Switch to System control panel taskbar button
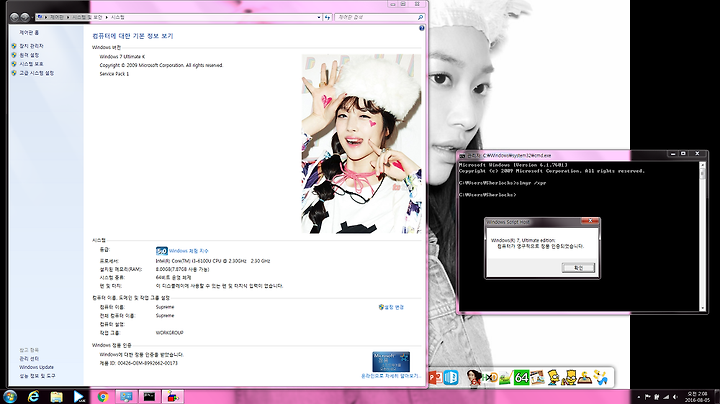The image size is (720, 404). pyautogui.click(x=126, y=397)
